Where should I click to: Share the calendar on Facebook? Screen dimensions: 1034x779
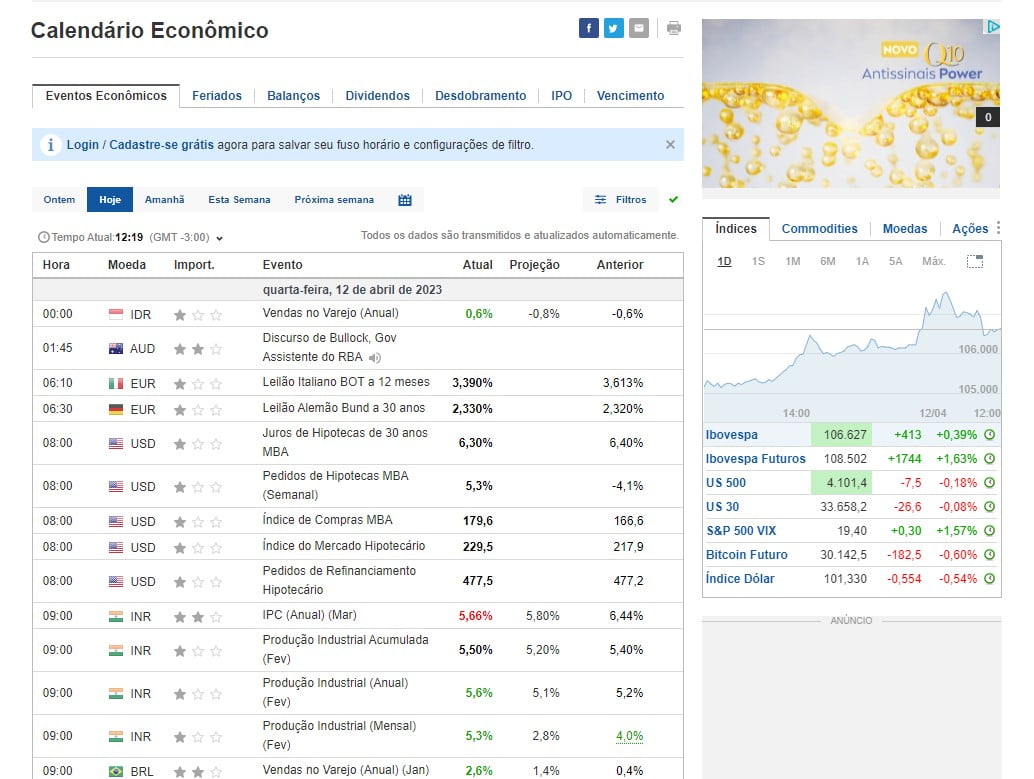click(x=588, y=28)
